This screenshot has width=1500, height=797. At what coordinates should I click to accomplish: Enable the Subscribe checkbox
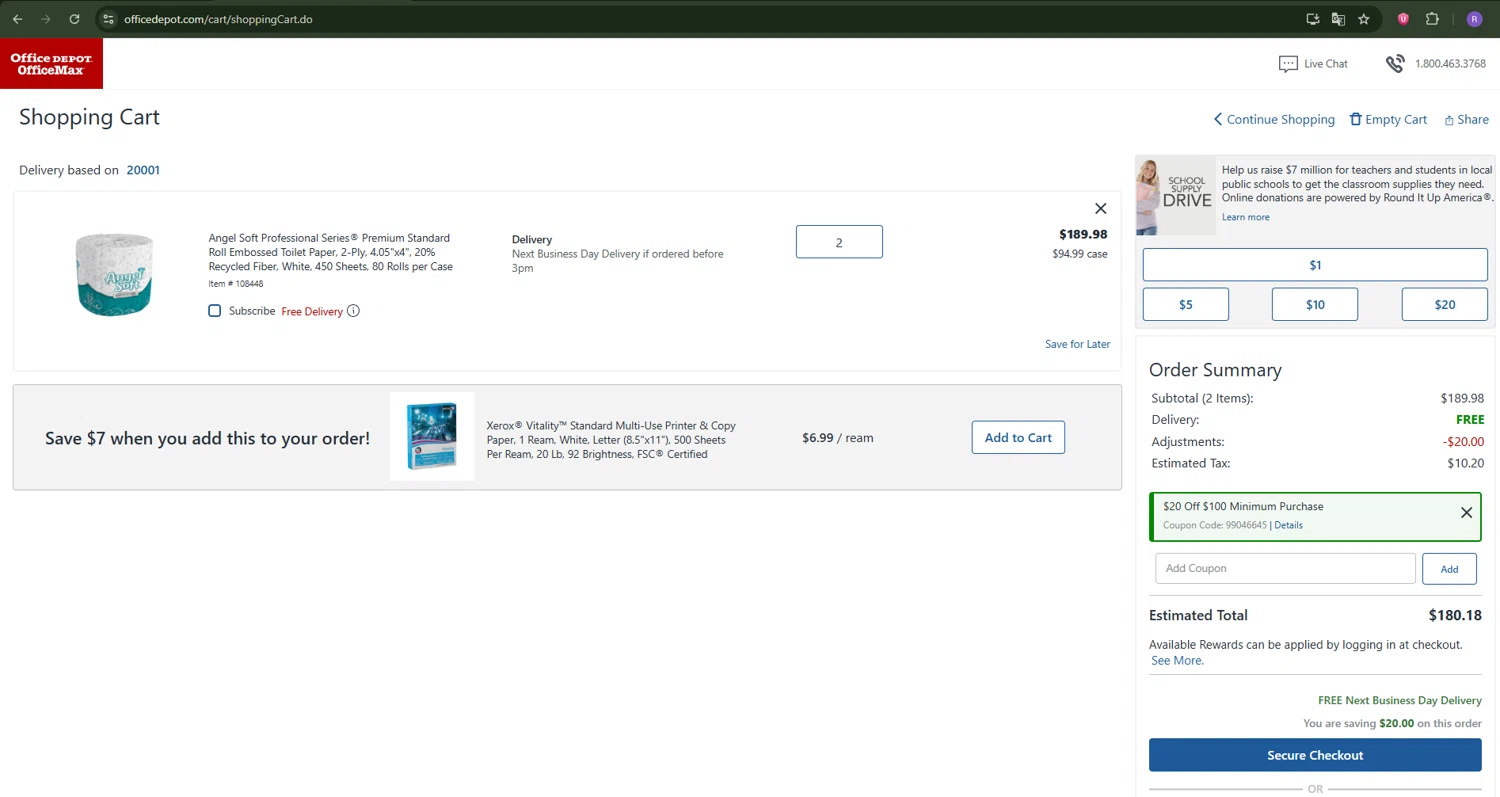tap(214, 311)
